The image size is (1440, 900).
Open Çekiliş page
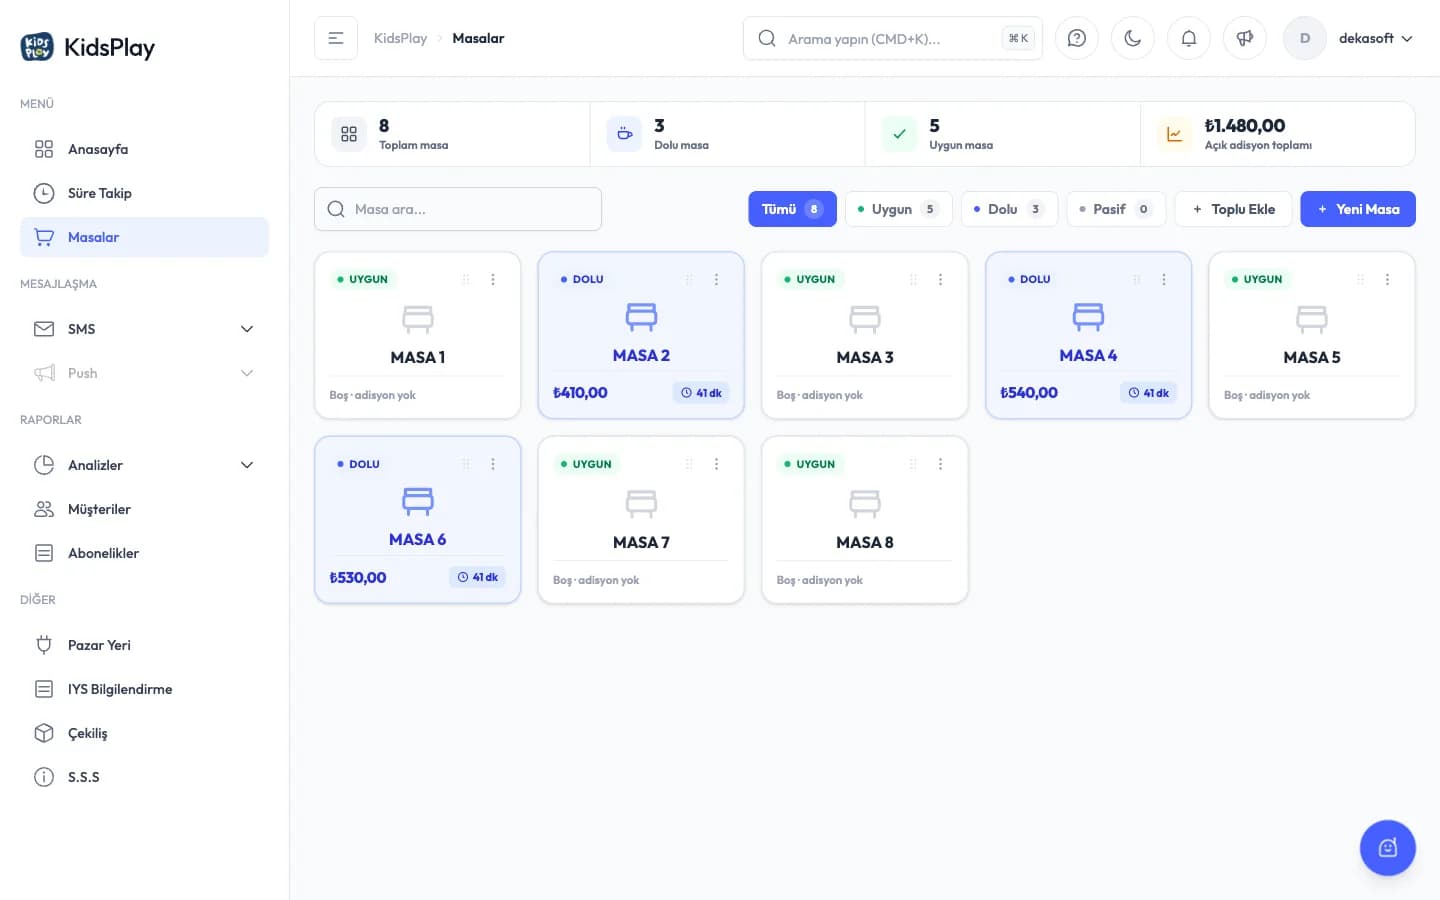click(x=144, y=733)
